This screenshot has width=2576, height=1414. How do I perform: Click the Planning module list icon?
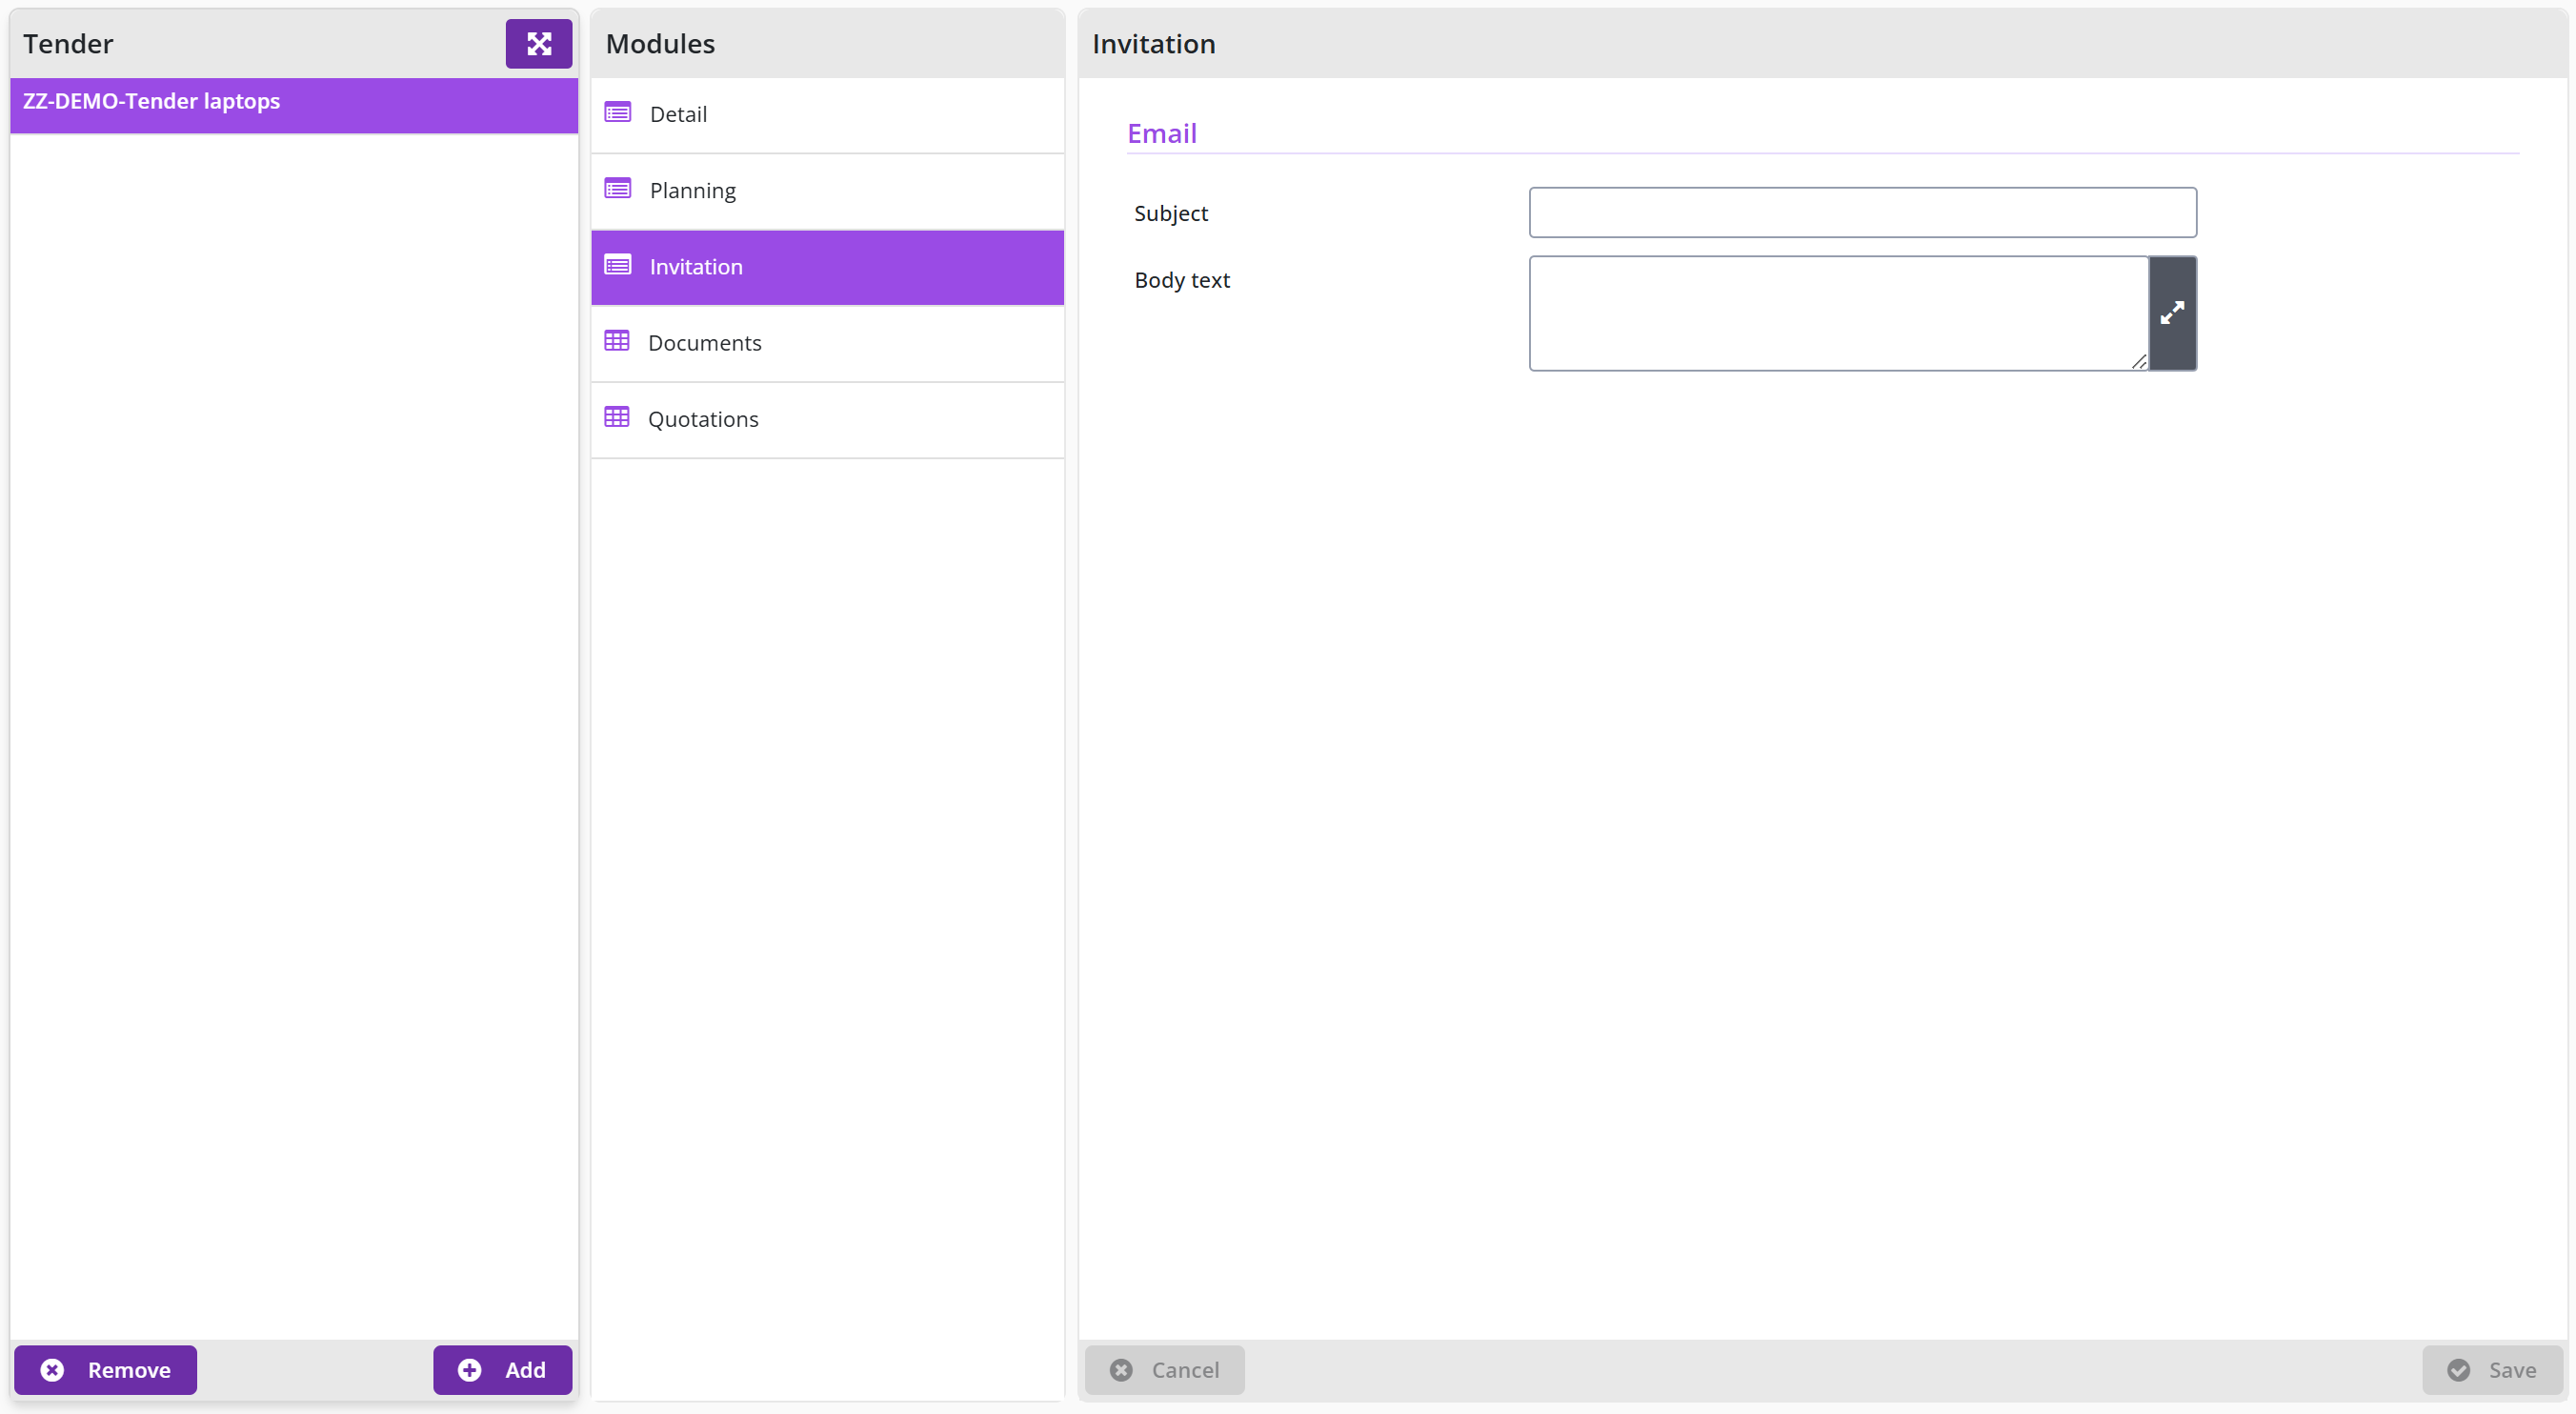(x=618, y=189)
